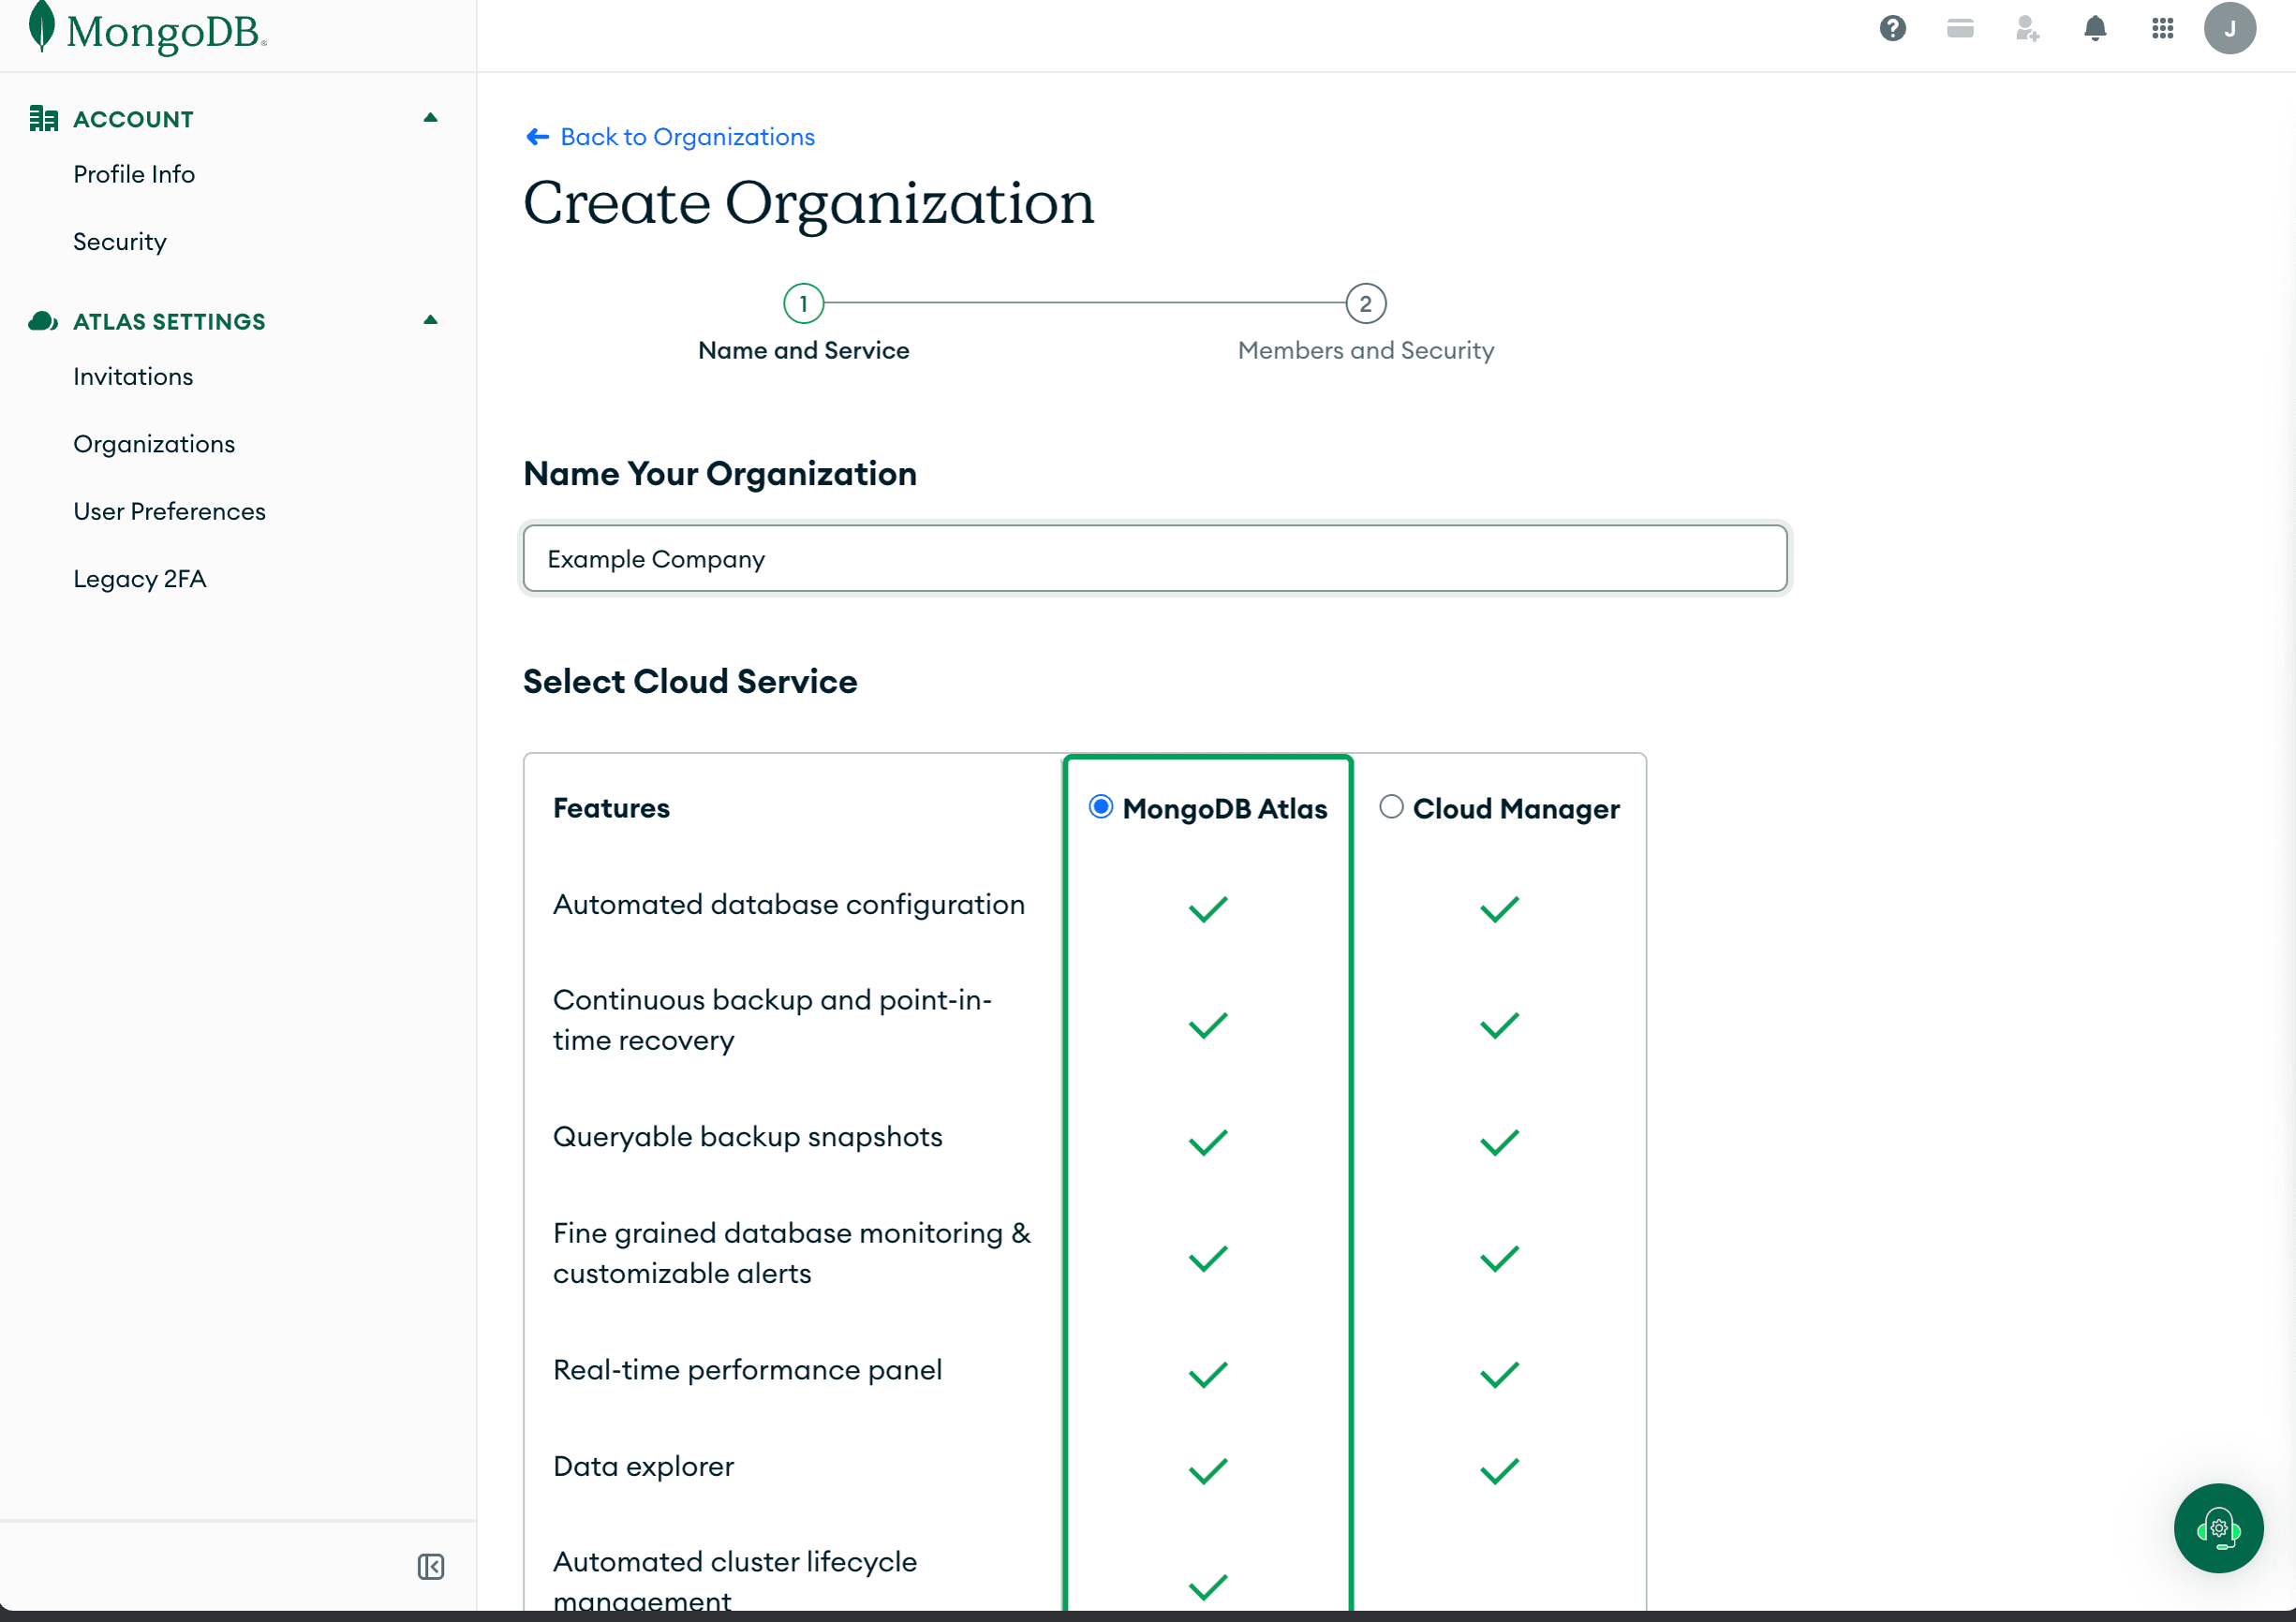Go to Invitations
This screenshot has height=1622, width=2296.
point(133,377)
